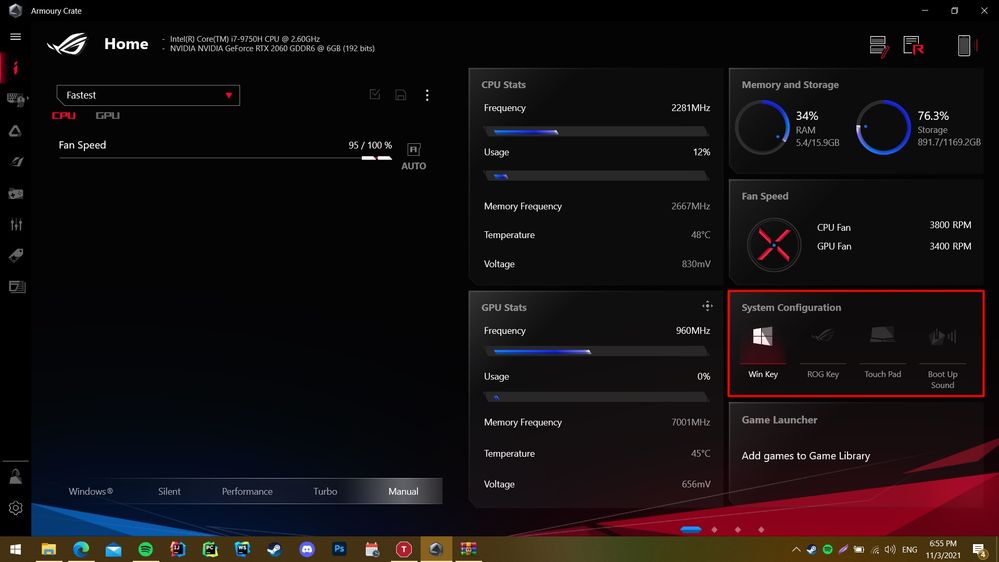
Task: Click the move icon on GPU Stats
Action: (x=707, y=306)
